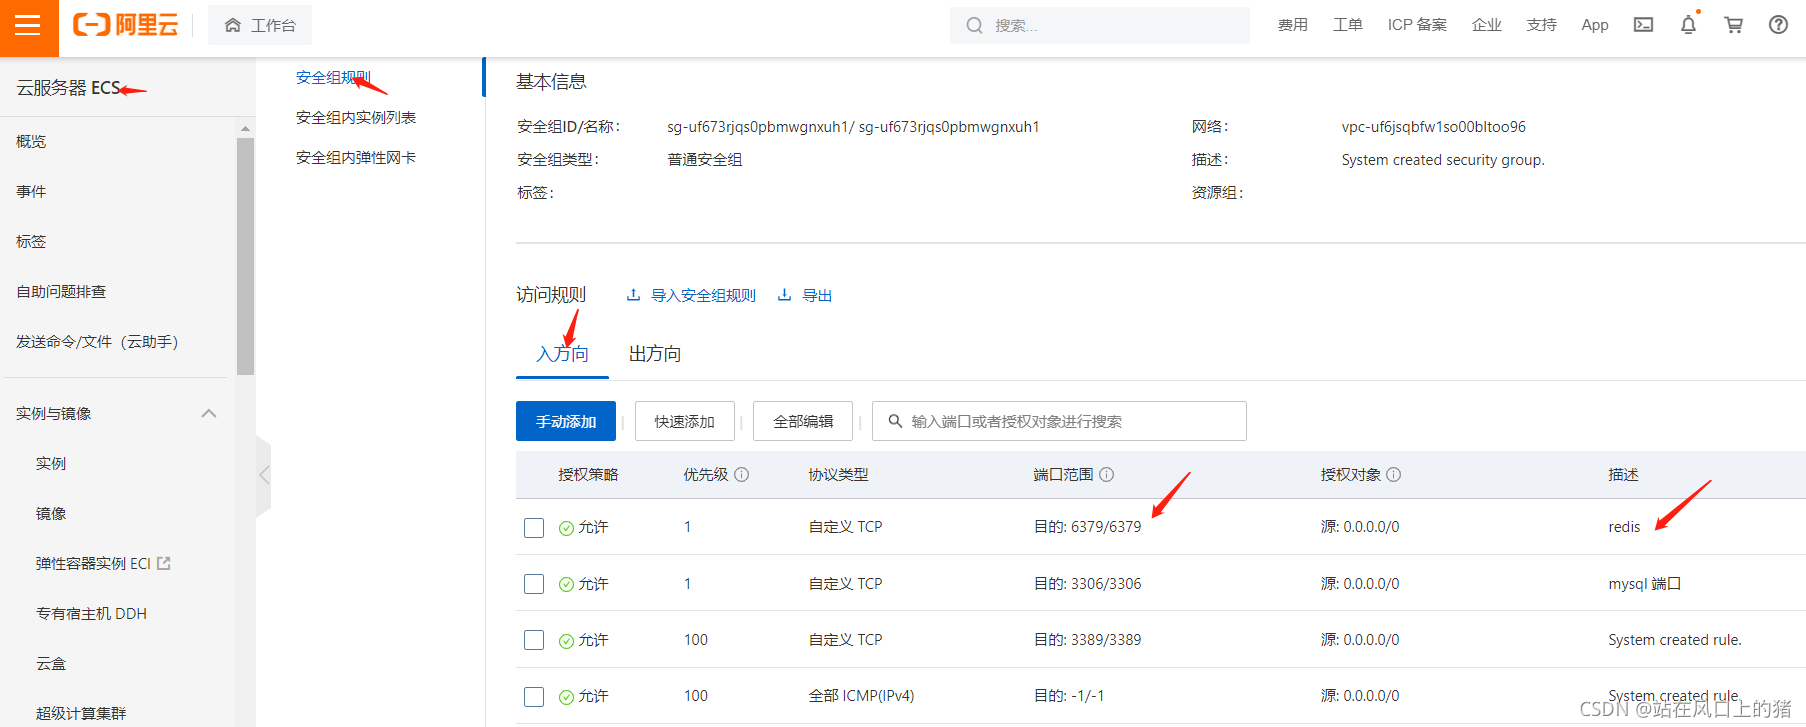Open 事件 in the sidebar
This screenshot has height=727, width=1806.
point(31,192)
